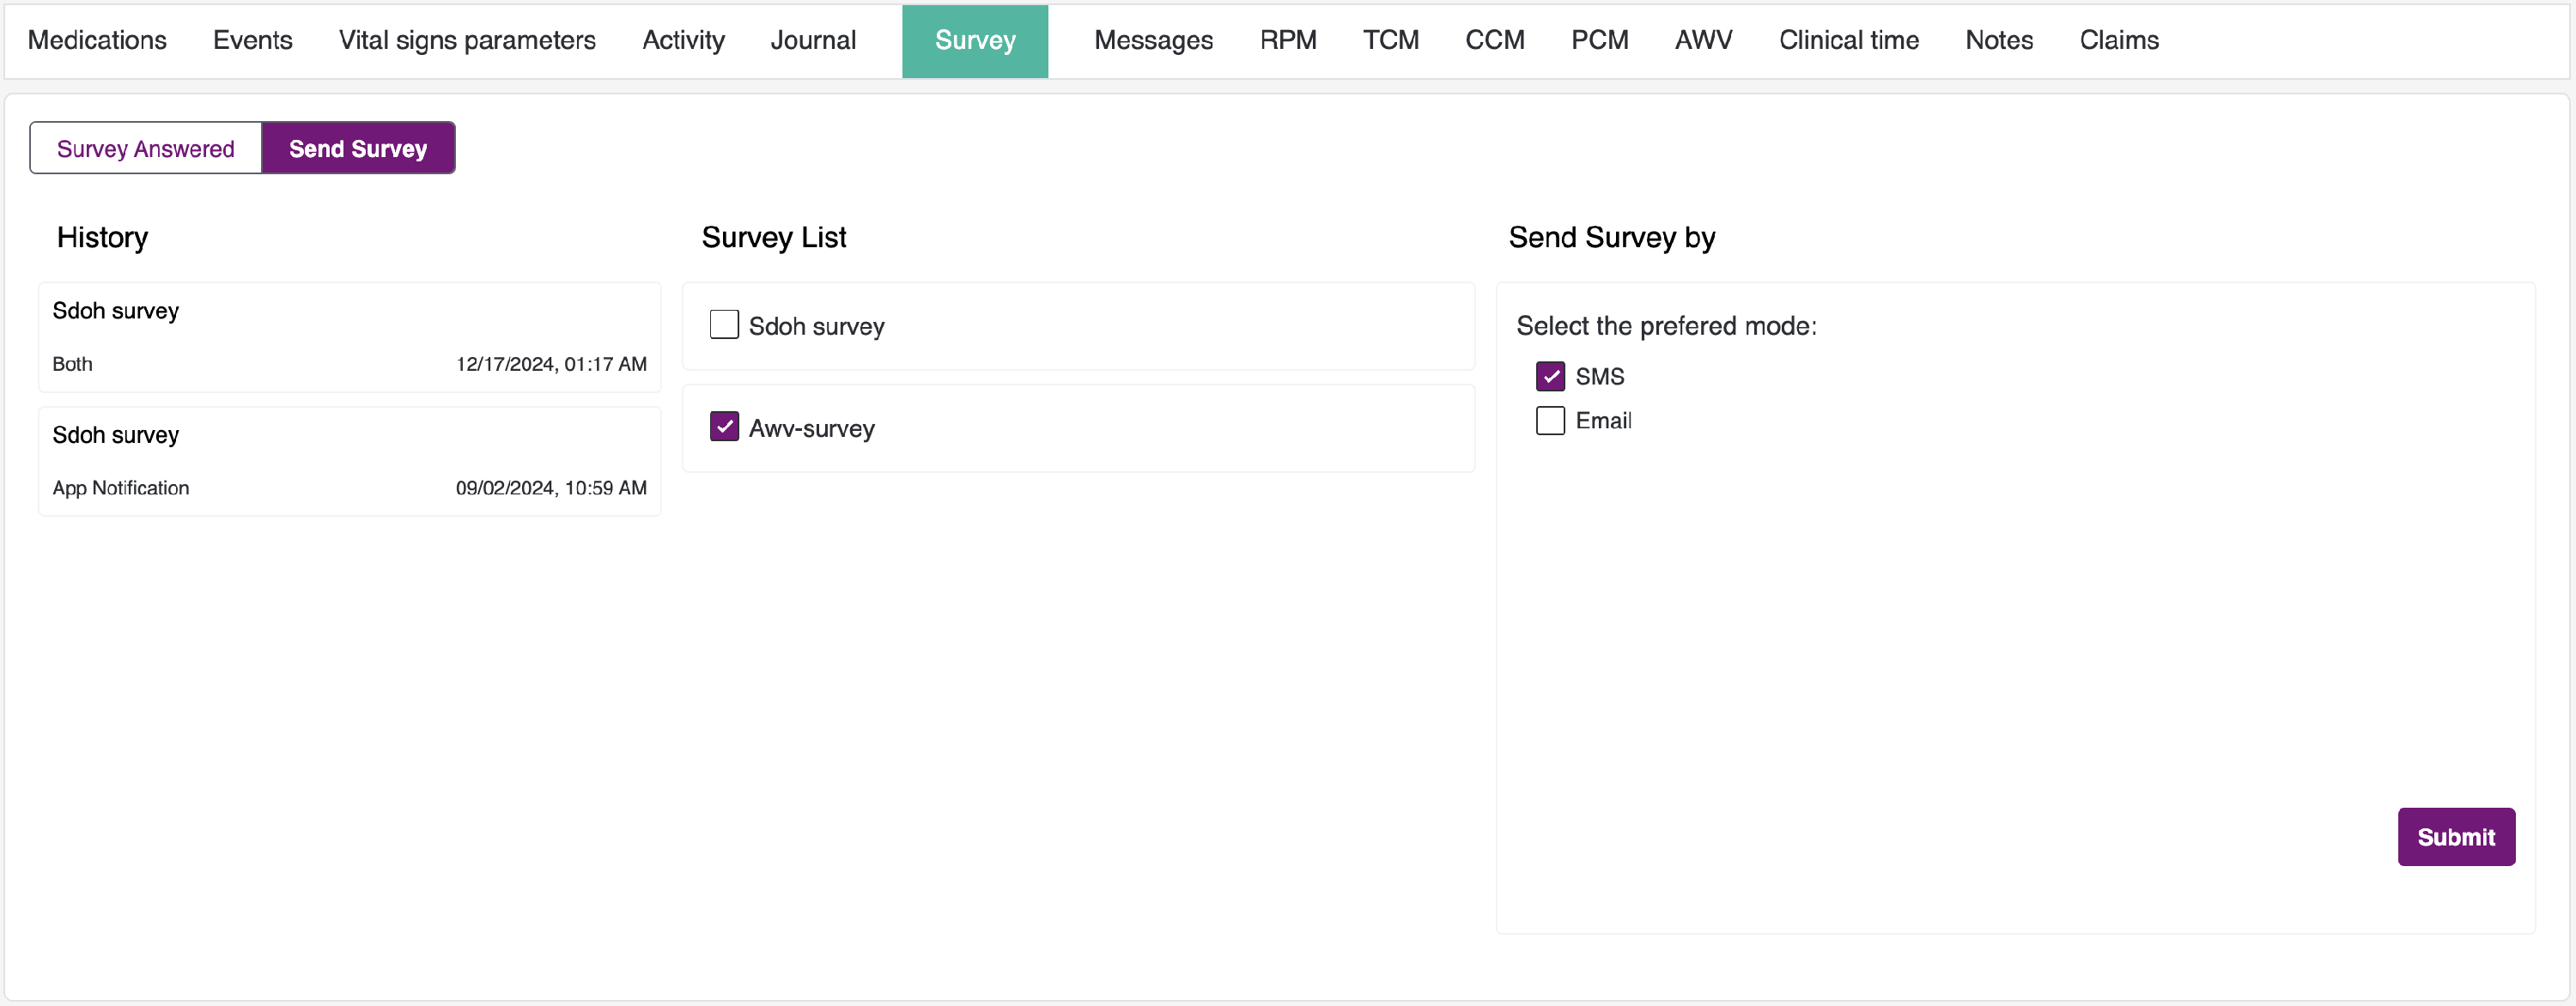Open the Claims tab
This screenshot has width=2576, height=1006.
tap(2118, 40)
